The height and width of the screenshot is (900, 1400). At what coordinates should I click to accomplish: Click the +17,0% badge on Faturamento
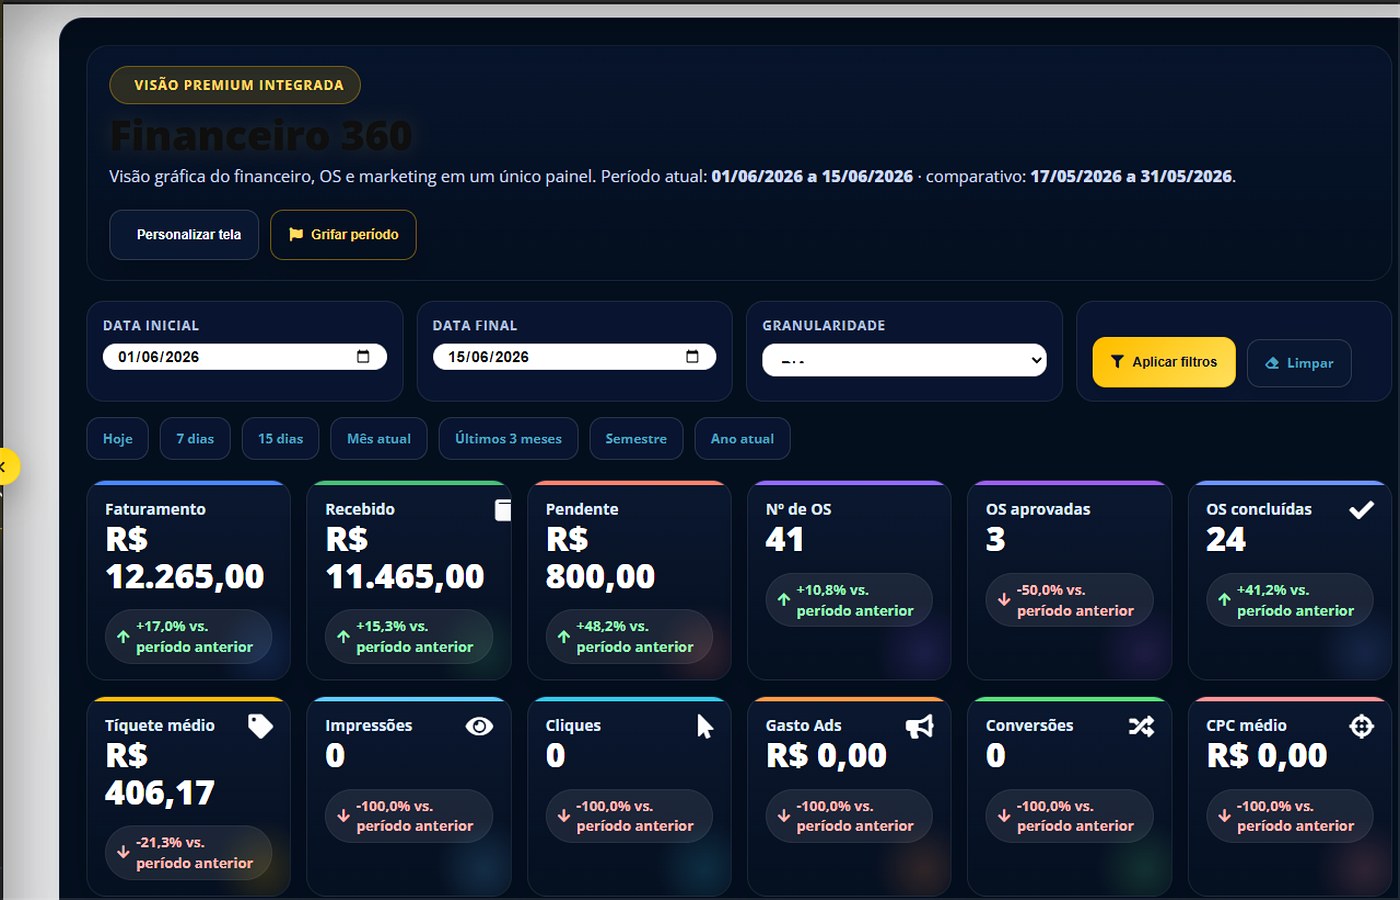188,637
